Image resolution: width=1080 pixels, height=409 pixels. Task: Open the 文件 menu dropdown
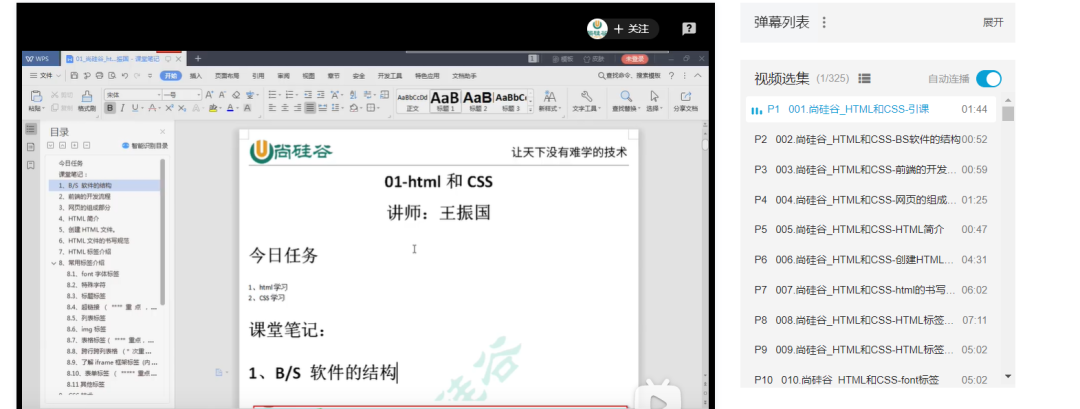point(45,76)
